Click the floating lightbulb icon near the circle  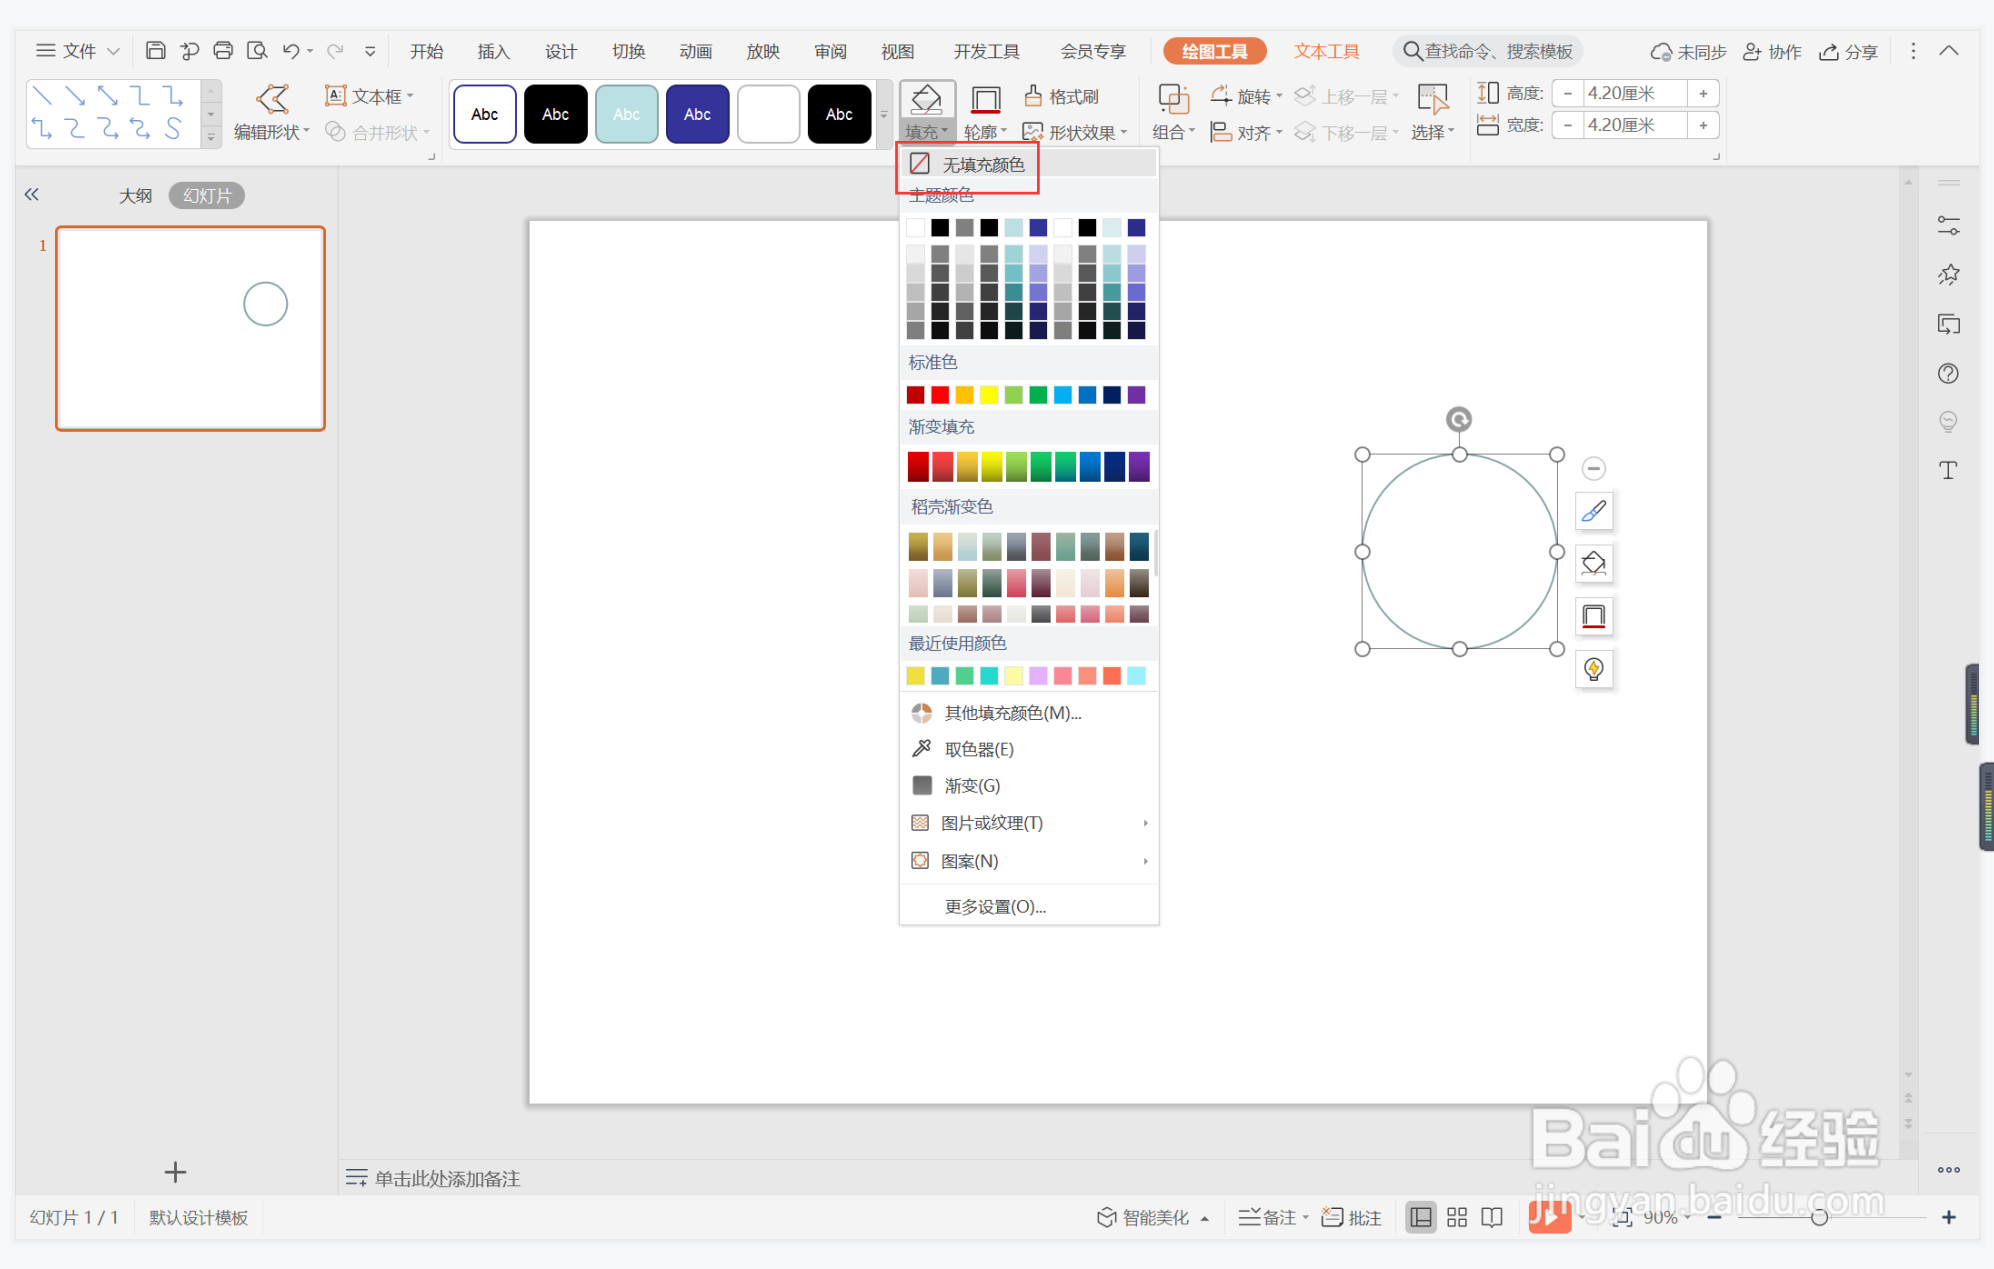pos(1593,668)
